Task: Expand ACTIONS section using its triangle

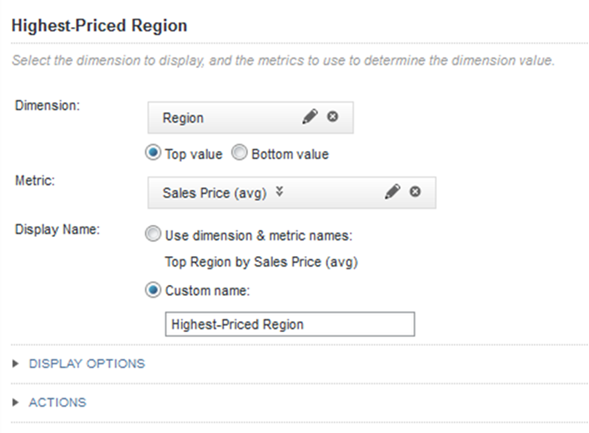Action: click(15, 402)
